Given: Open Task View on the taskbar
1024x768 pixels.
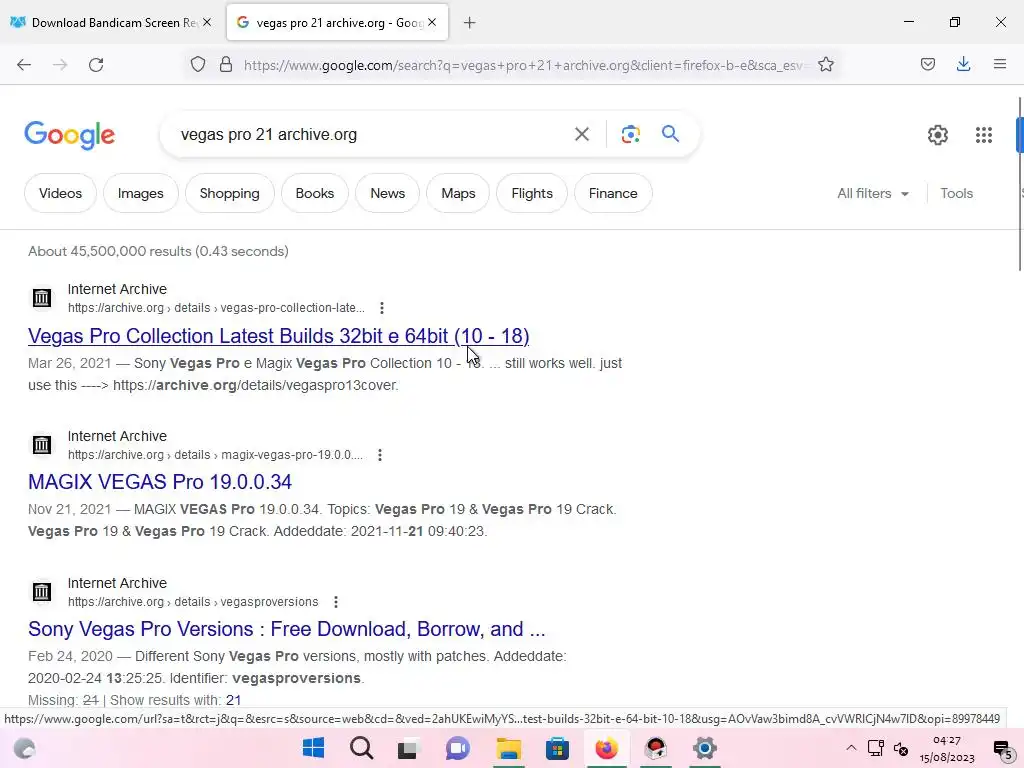Looking at the screenshot, I should 408,748.
